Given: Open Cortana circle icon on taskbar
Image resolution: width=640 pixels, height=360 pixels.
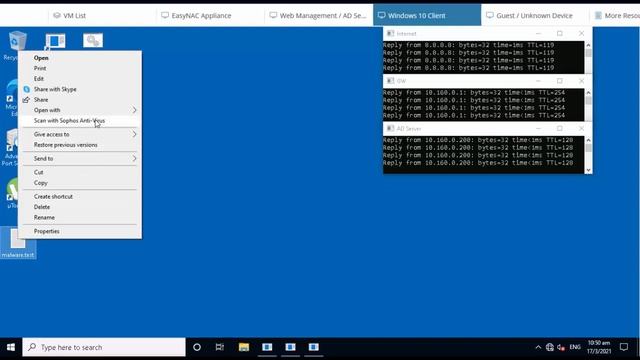Looking at the screenshot, I should 197,347.
